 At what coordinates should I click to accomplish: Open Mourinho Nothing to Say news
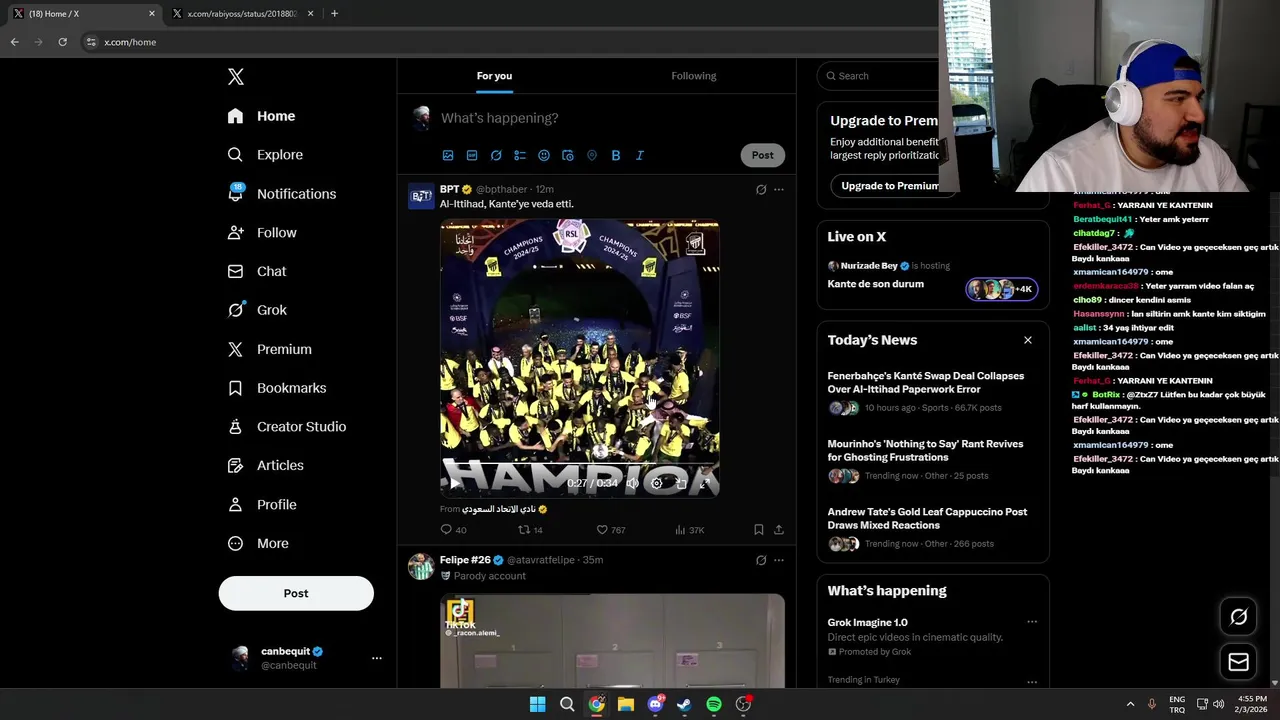click(933, 459)
